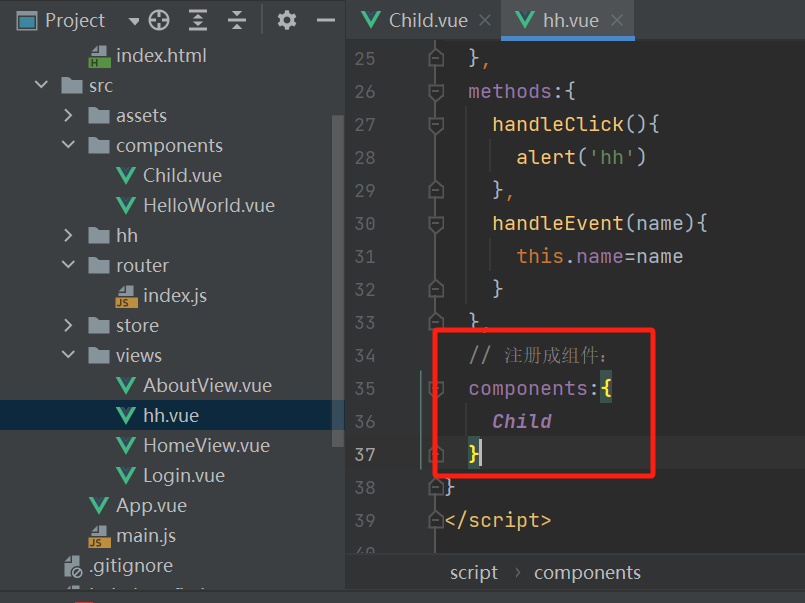Open AboutView.vue in views

coord(207,385)
